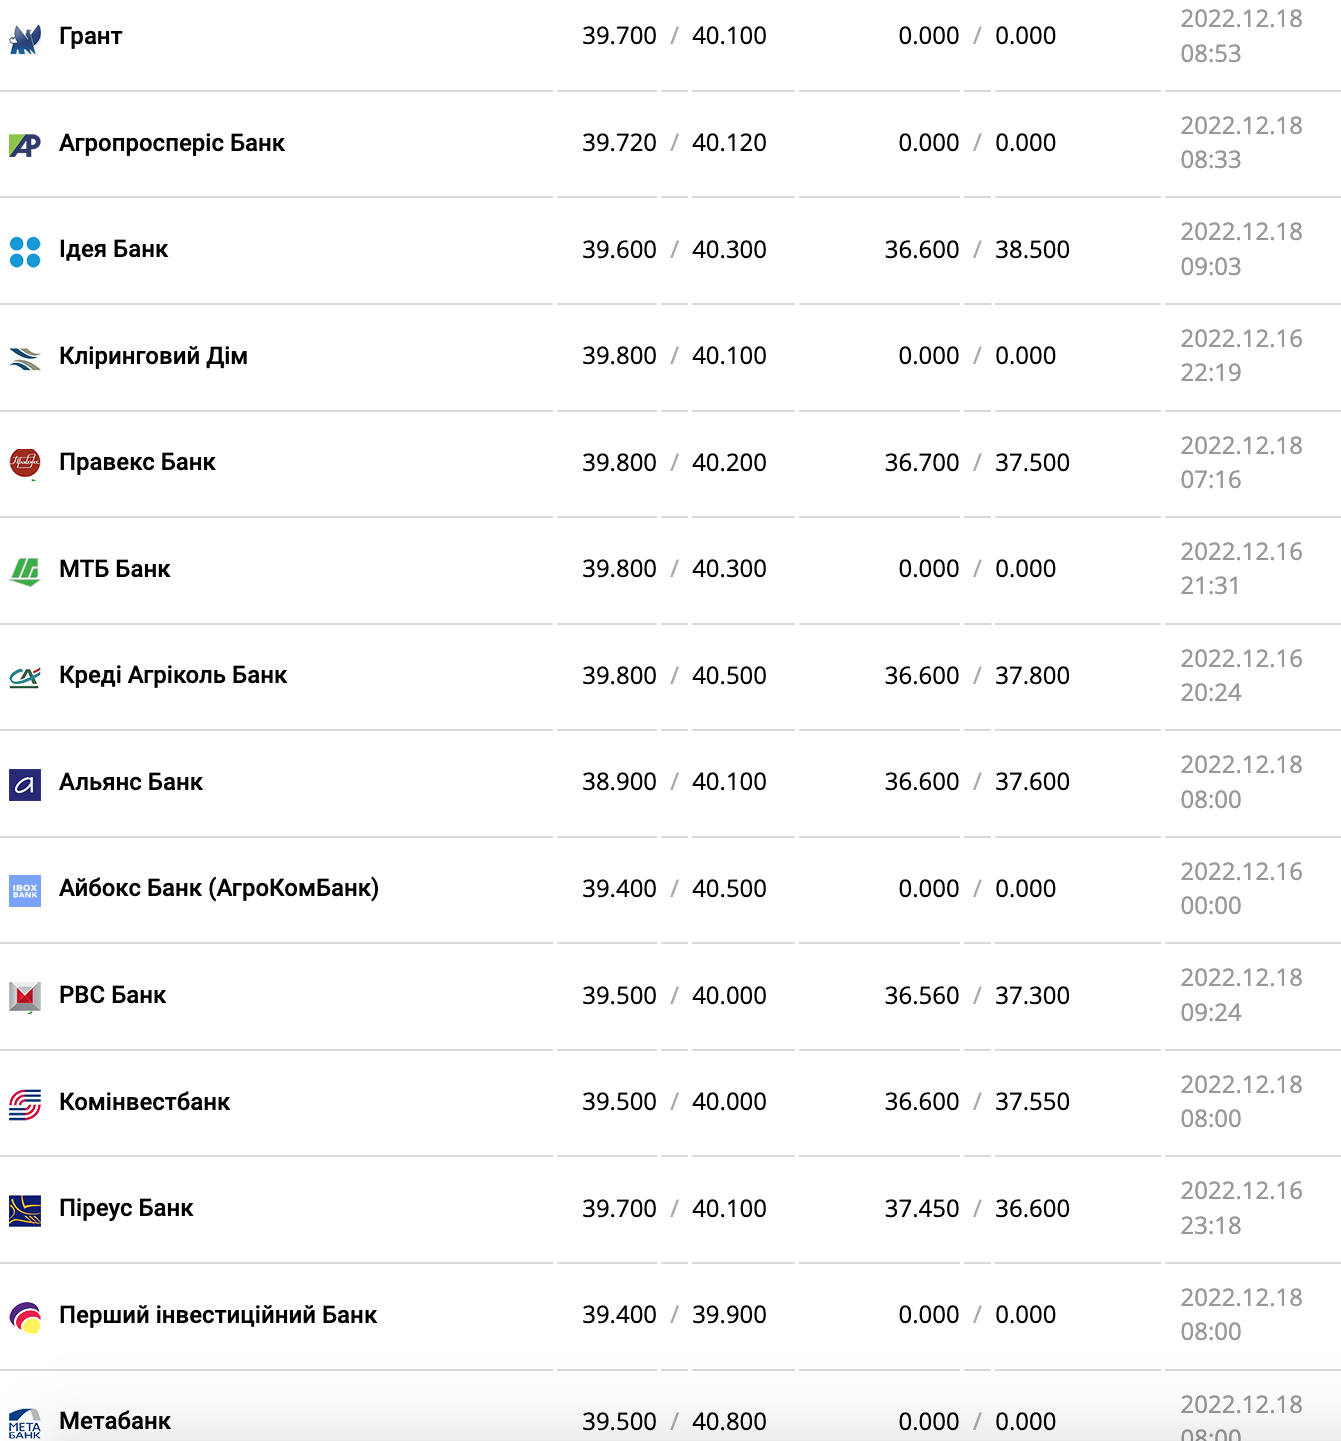
Task: Select Ідея Банк rate 38.500
Action: click(x=1032, y=249)
